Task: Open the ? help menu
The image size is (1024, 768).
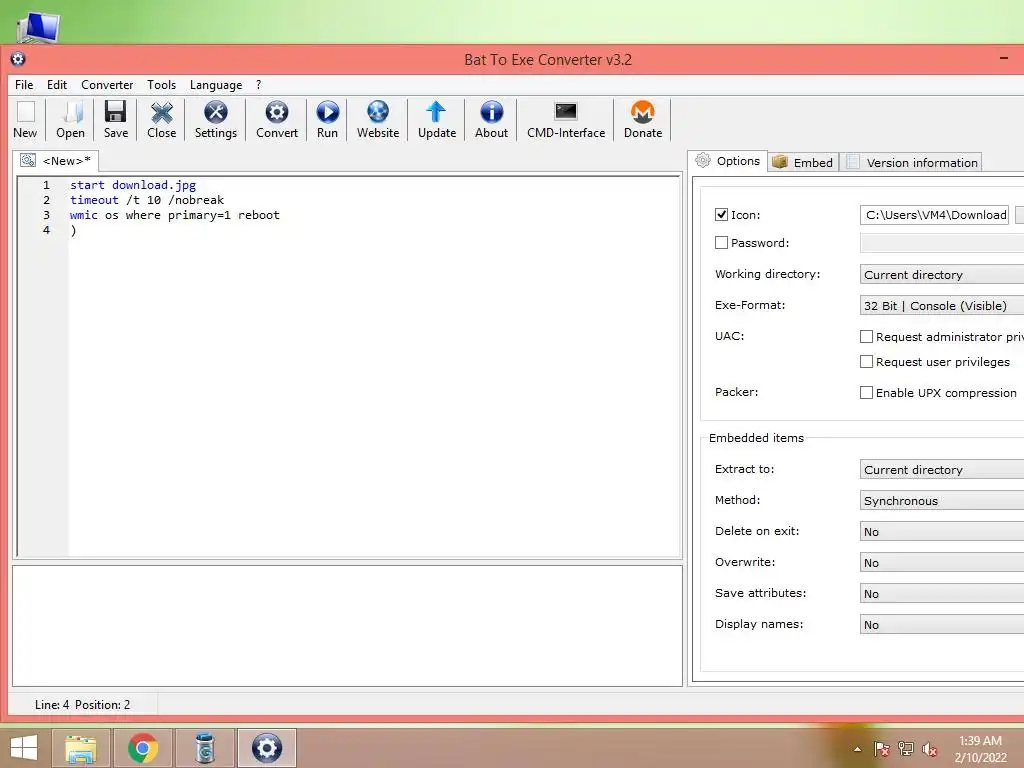Action: tap(259, 85)
